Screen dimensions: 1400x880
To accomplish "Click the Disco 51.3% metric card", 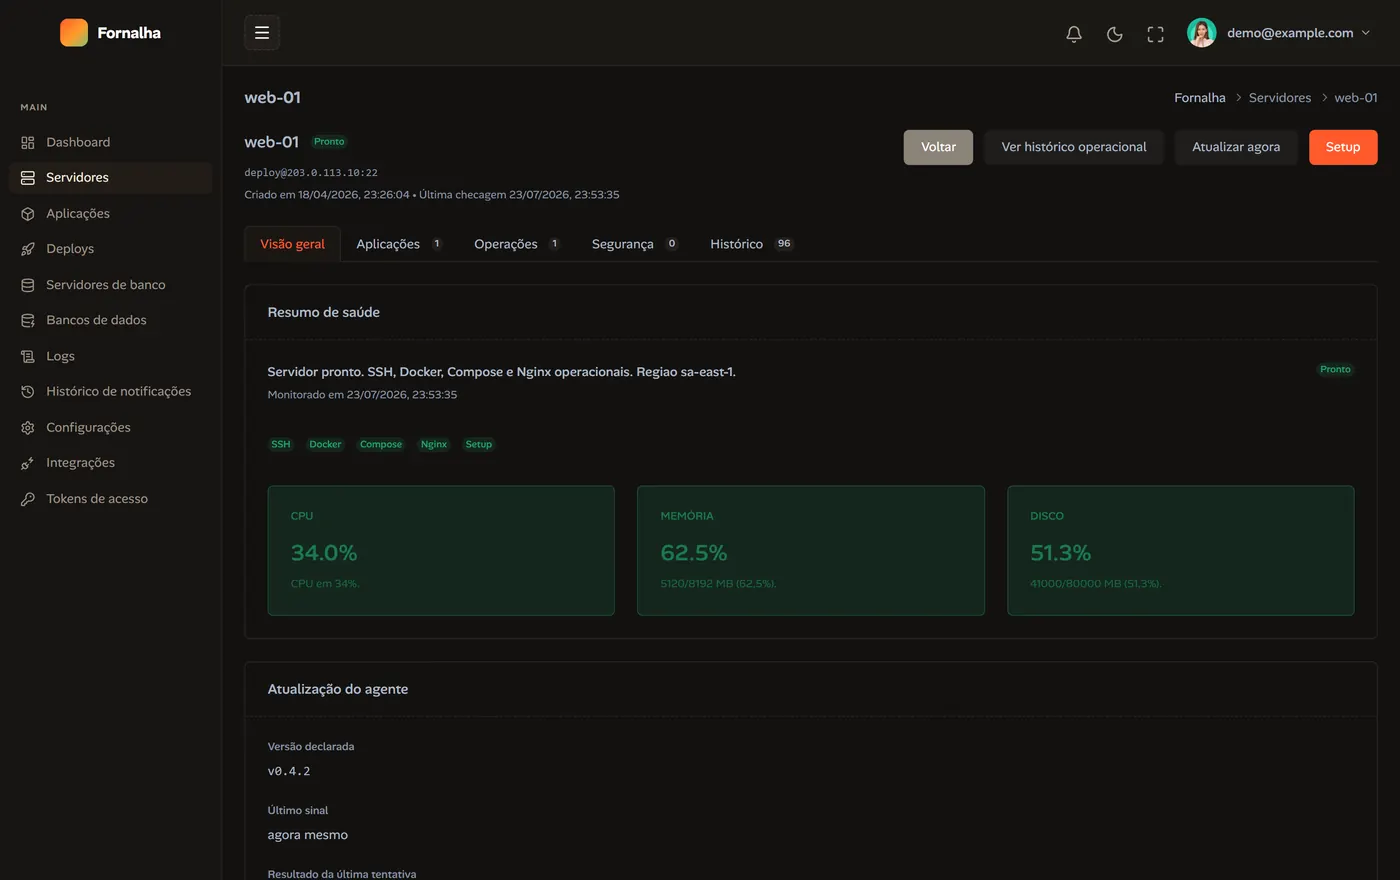I will click(1181, 550).
